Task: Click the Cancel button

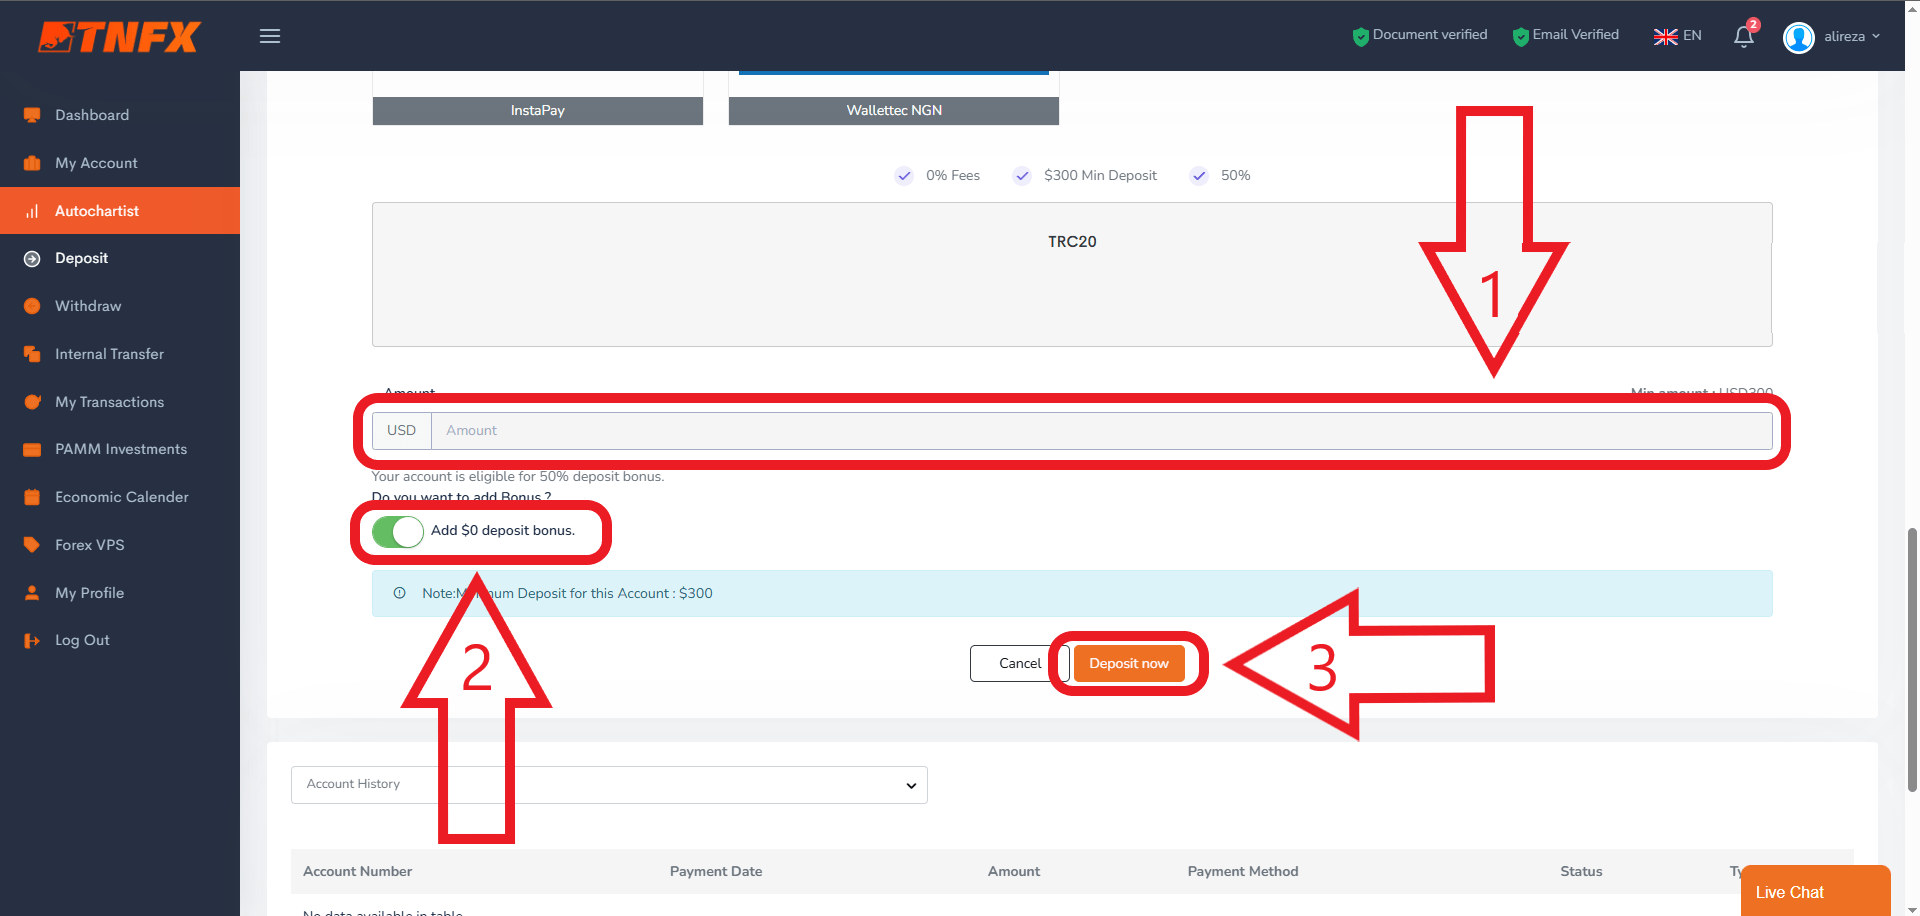Action: click(1020, 664)
